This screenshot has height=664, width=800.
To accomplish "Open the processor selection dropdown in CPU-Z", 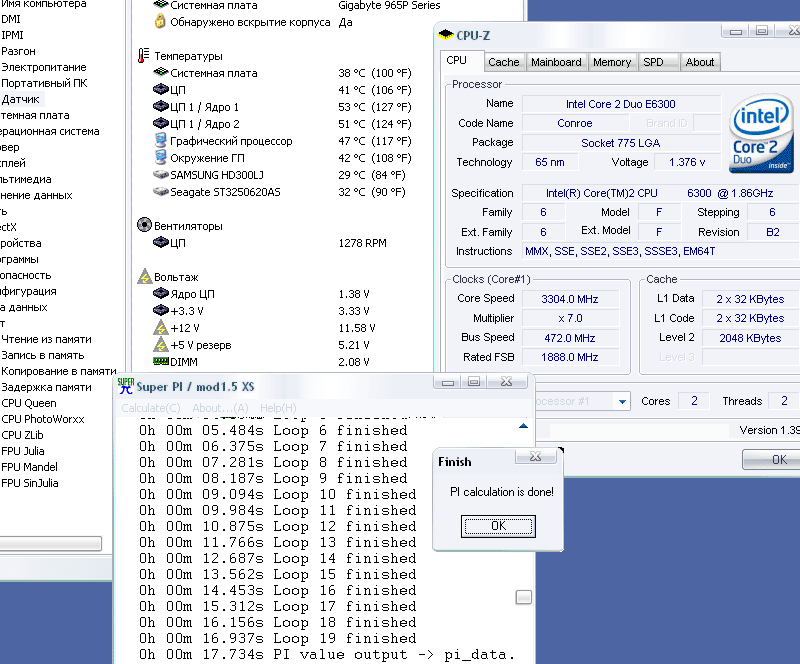I will pos(622,402).
